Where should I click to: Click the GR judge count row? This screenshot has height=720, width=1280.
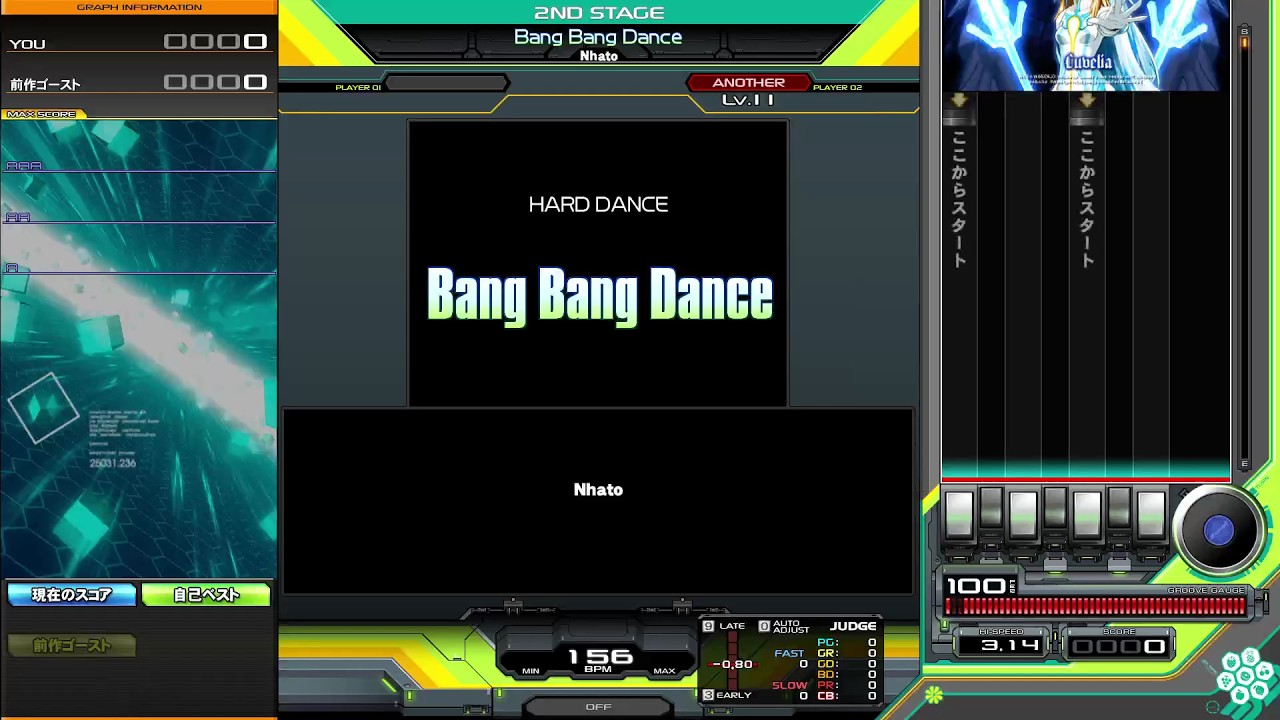point(846,653)
